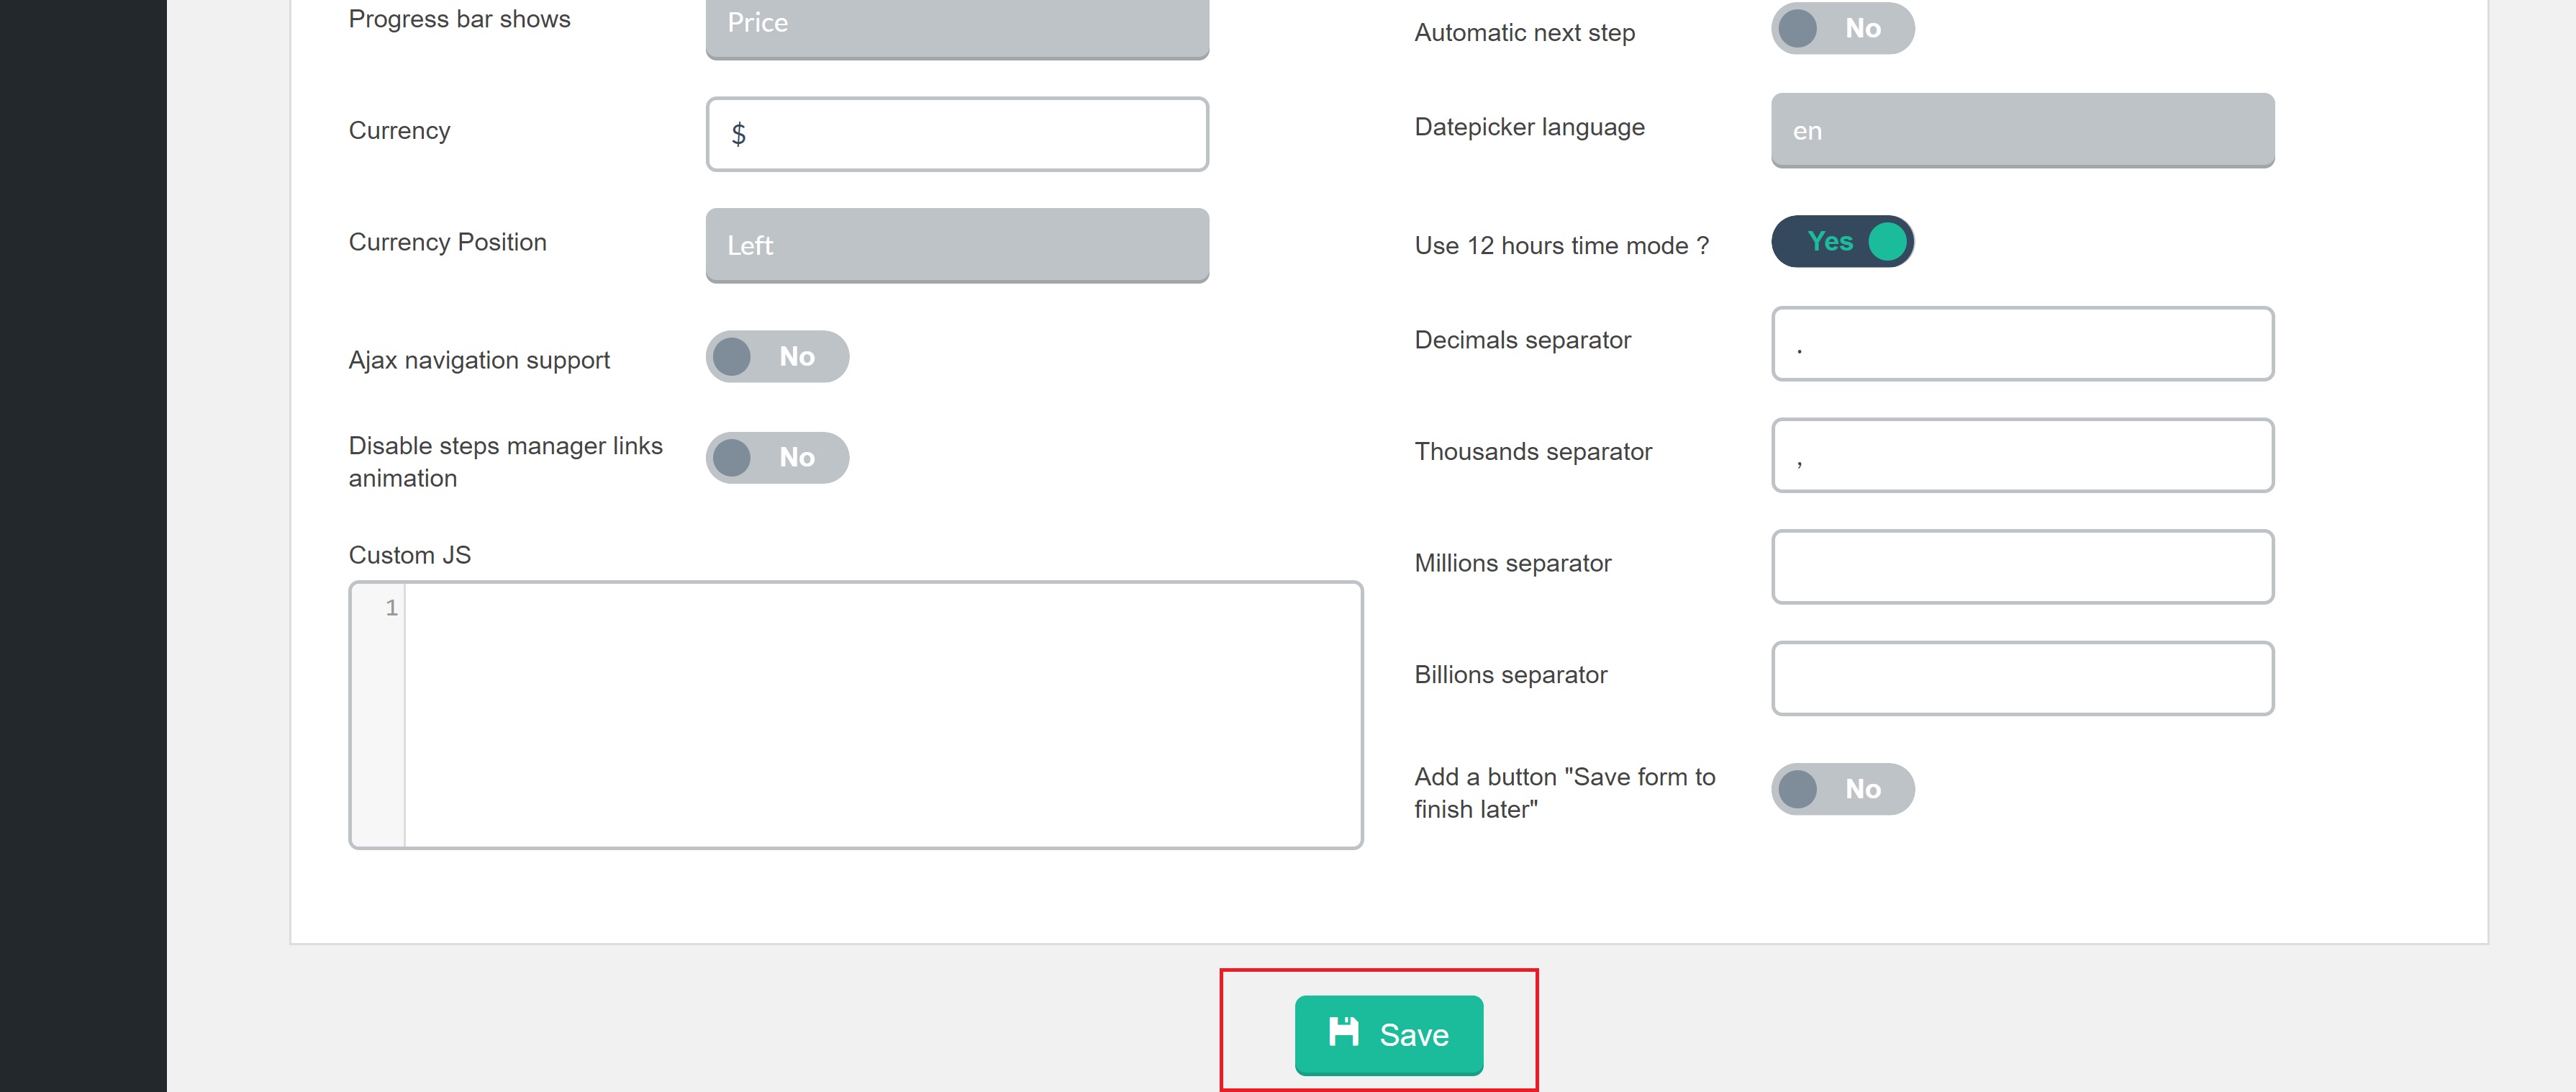Click the Thousands separator field
Screen dimensions: 2576x1092
coord(2023,455)
